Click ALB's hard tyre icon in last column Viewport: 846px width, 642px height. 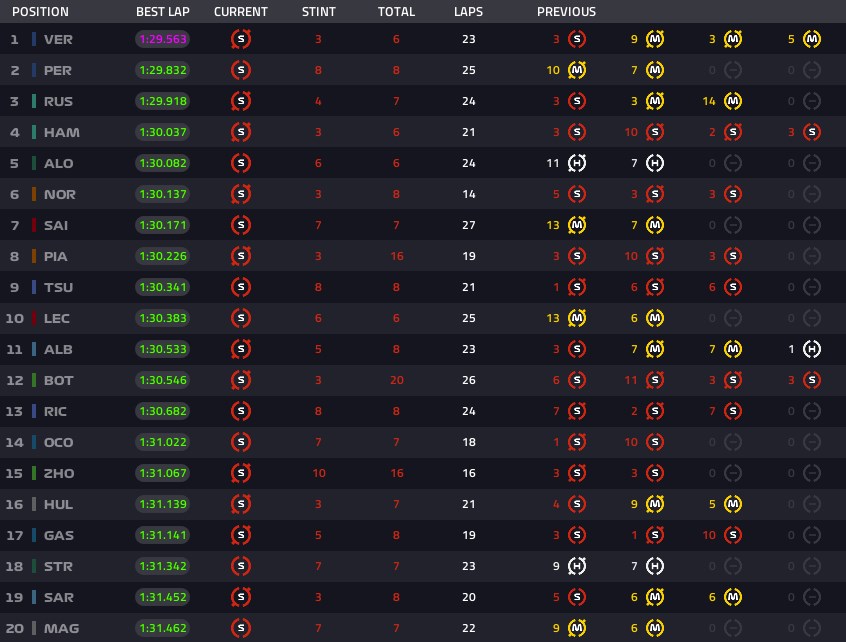click(x=811, y=349)
